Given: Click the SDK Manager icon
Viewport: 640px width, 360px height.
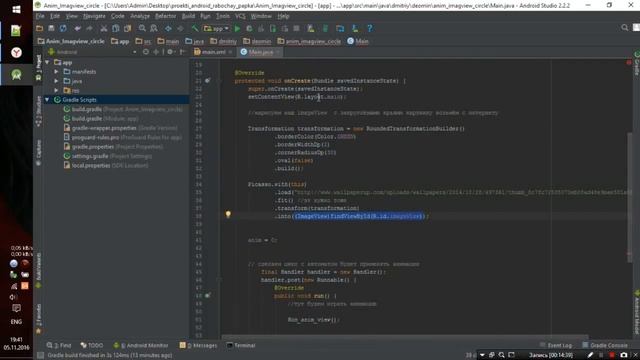Looking at the screenshot, I should pos(355,29).
